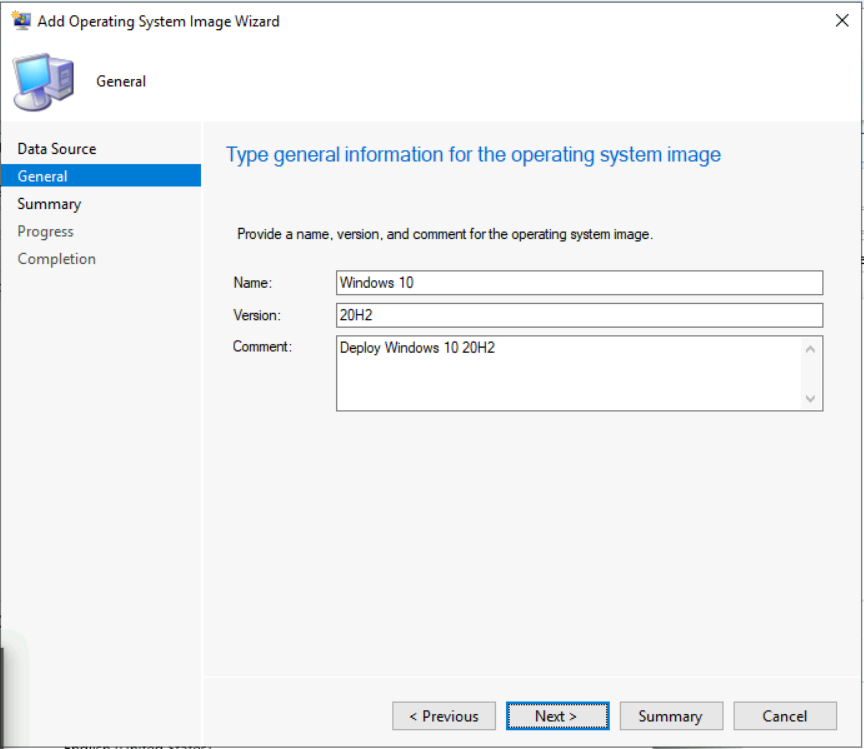Select the Progress step in the sidebar
The height and width of the screenshot is (749, 864).
(45, 231)
